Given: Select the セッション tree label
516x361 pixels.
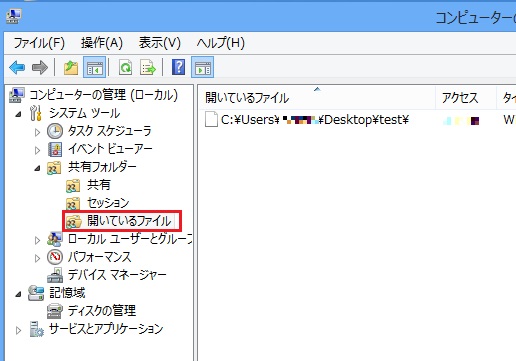Looking at the screenshot, I should pyautogui.click(x=108, y=203).
